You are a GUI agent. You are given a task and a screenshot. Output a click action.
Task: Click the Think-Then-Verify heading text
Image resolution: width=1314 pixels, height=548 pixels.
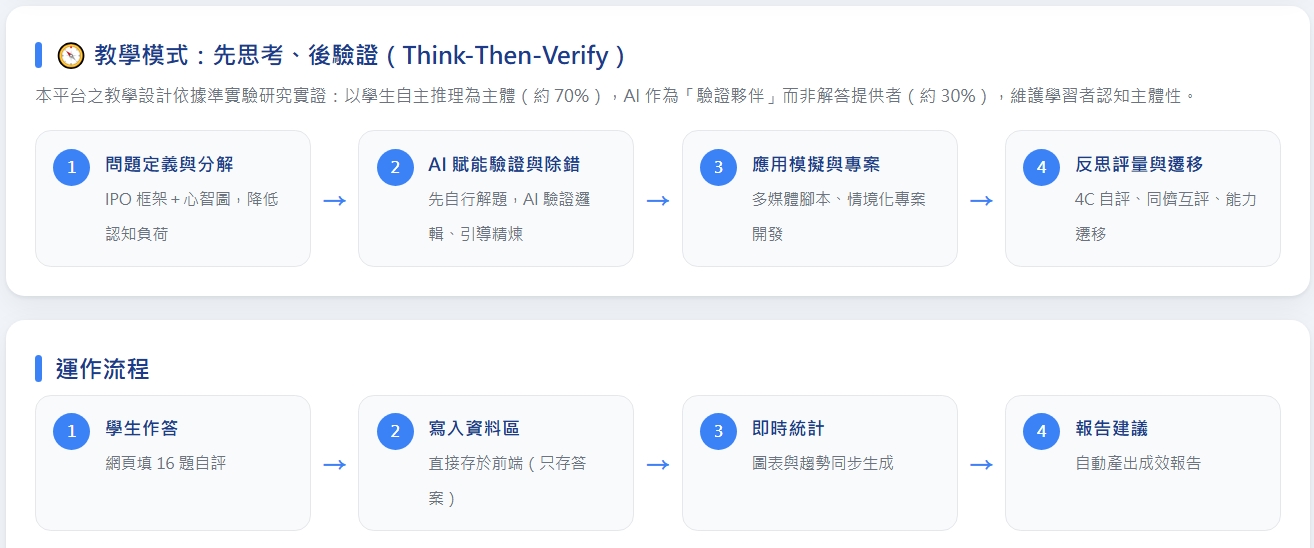[x=505, y=55]
